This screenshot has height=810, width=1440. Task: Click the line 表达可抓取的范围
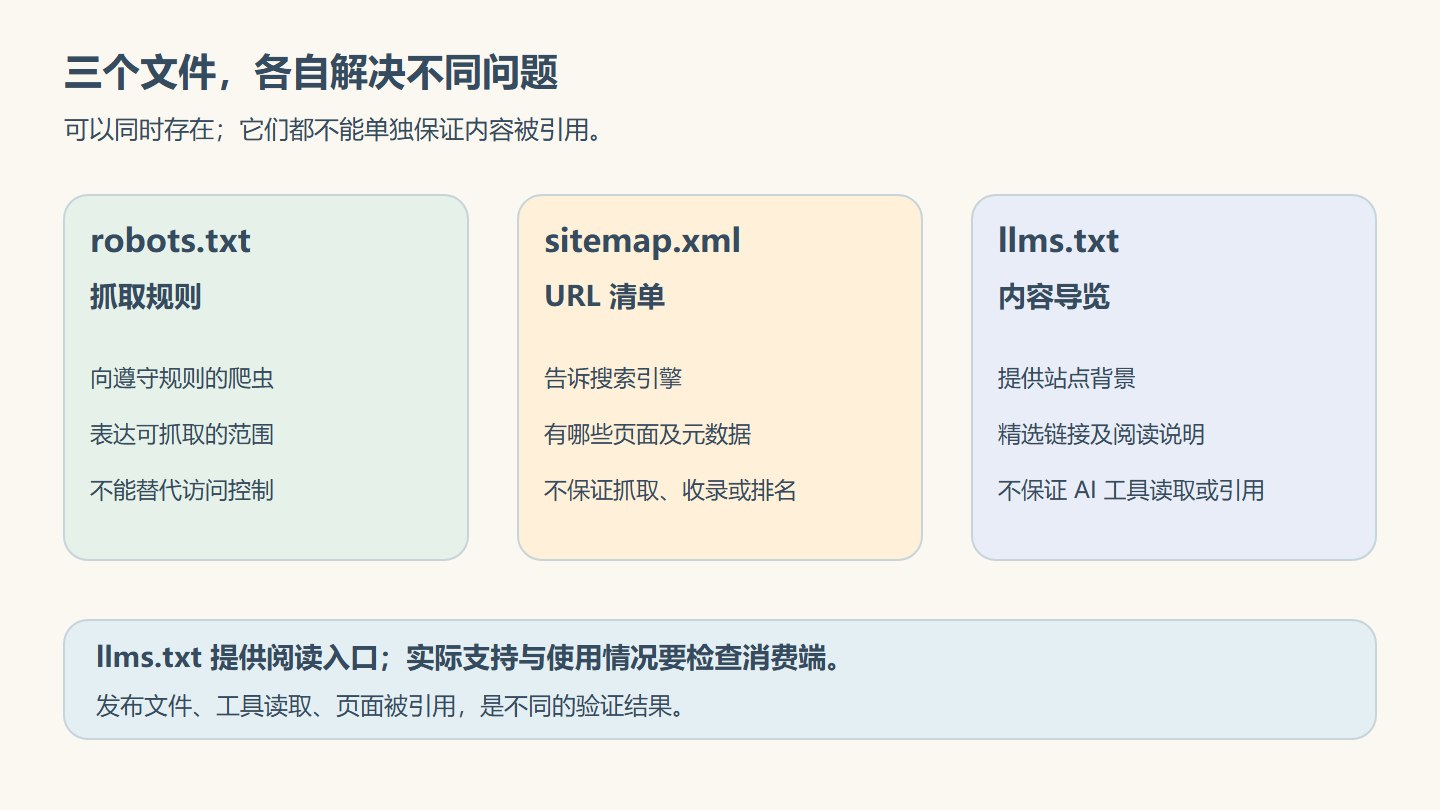pos(182,435)
